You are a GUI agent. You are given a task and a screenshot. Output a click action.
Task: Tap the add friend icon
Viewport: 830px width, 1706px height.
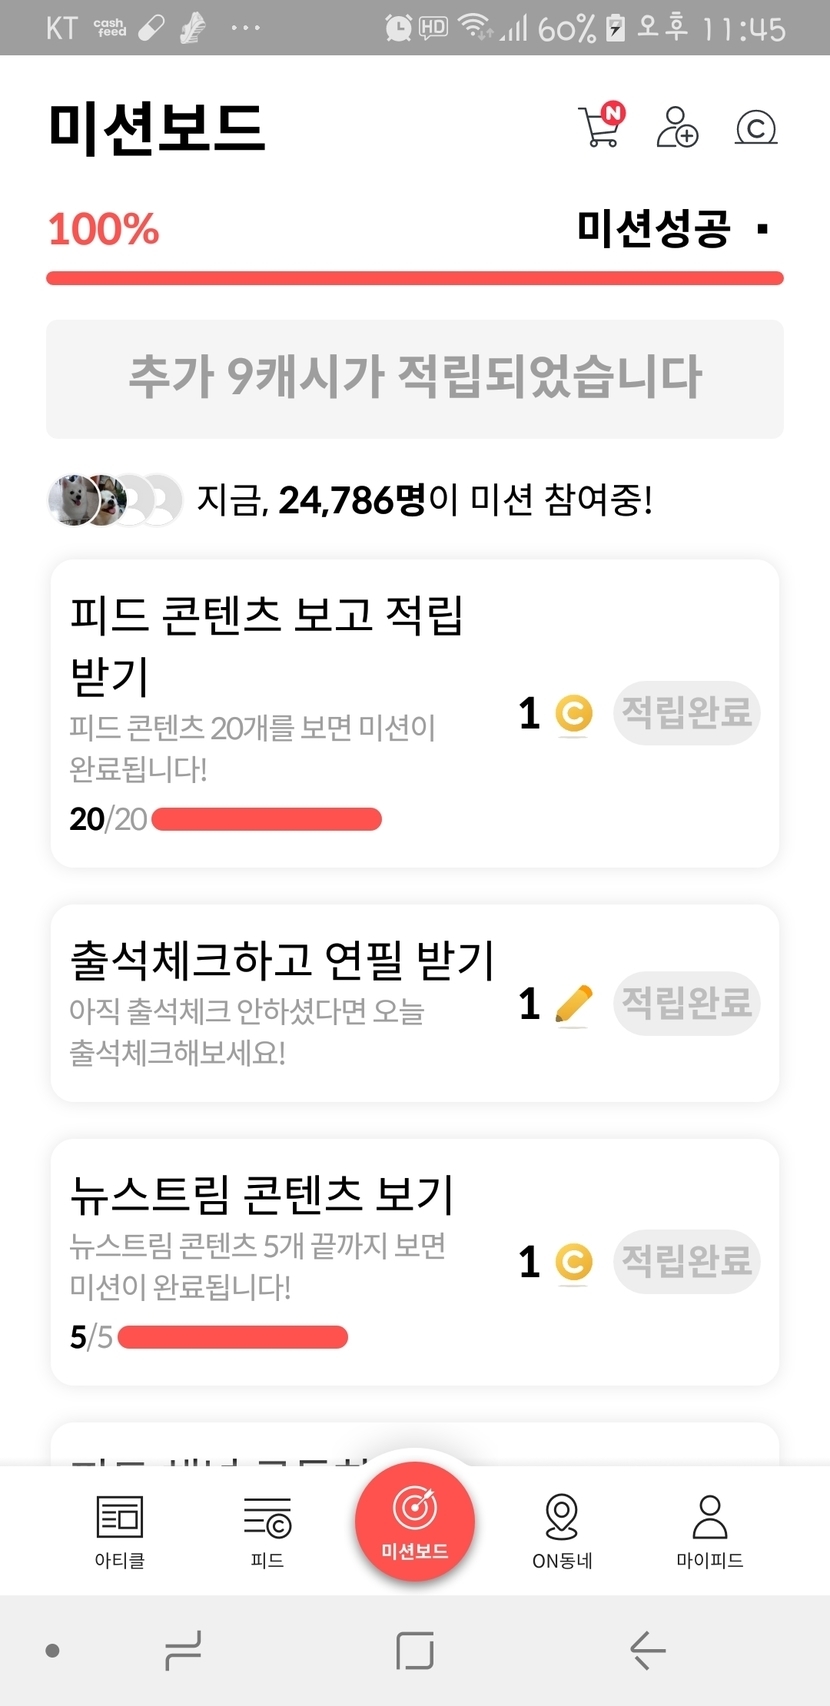[x=677, y=127]
